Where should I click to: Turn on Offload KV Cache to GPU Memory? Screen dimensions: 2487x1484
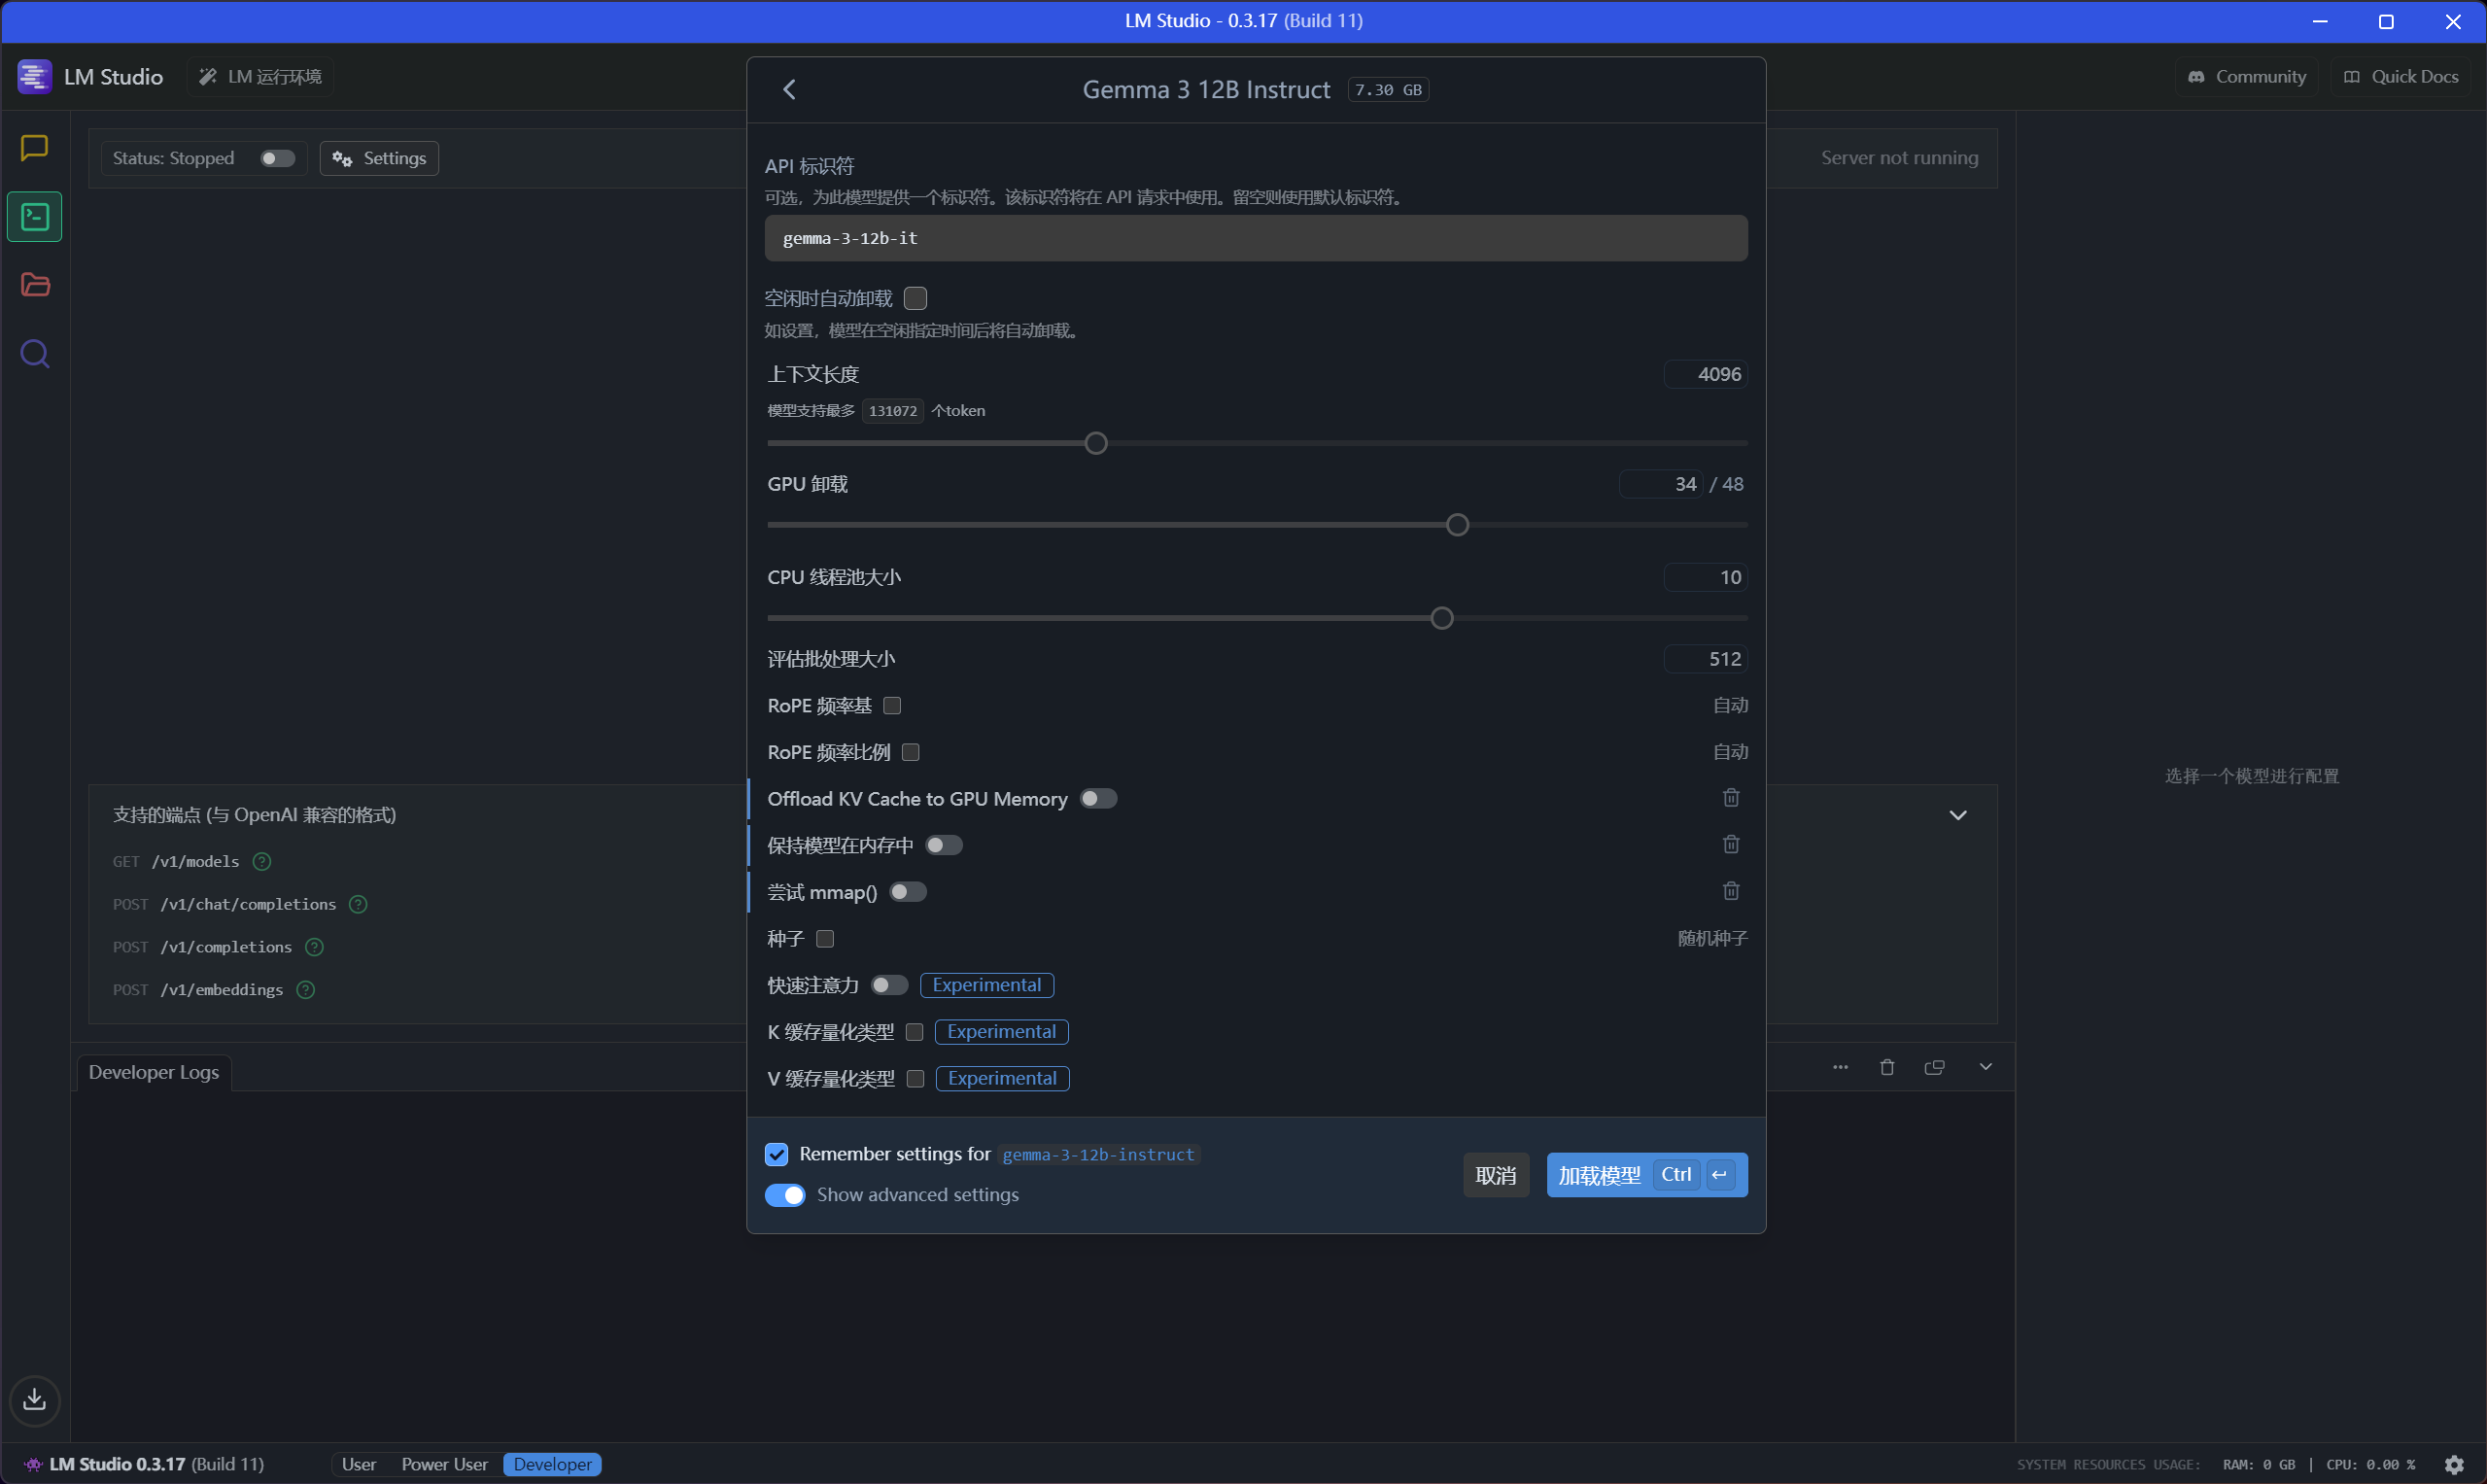1098,799
